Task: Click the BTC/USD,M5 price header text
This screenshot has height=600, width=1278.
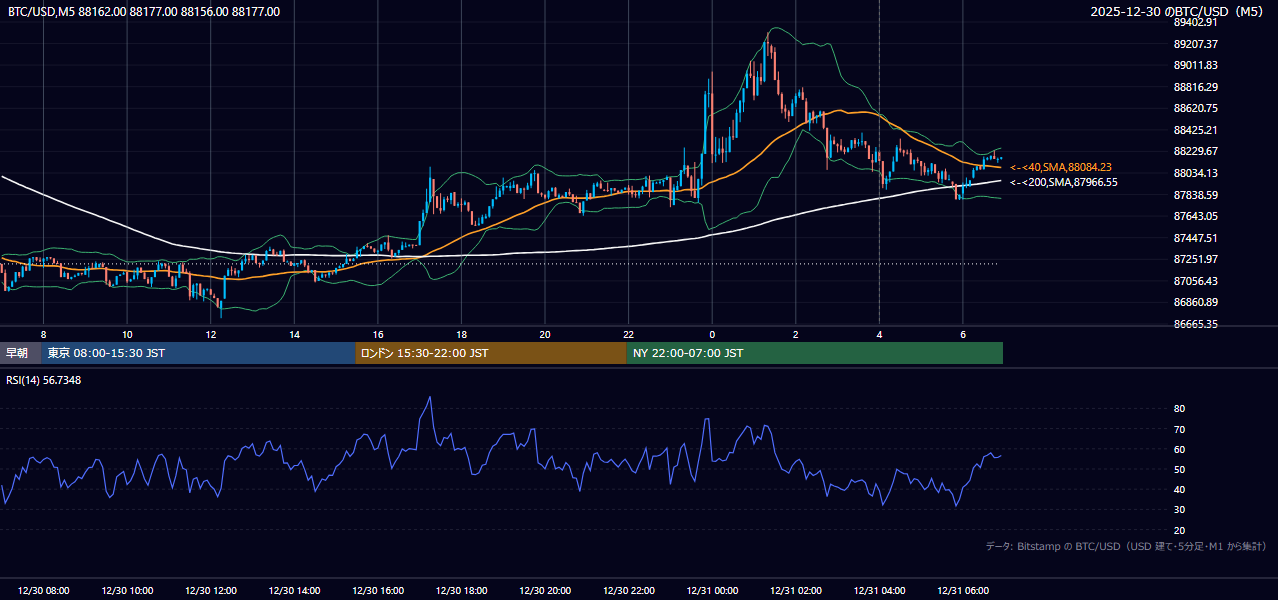Action: tap(144, 12)
